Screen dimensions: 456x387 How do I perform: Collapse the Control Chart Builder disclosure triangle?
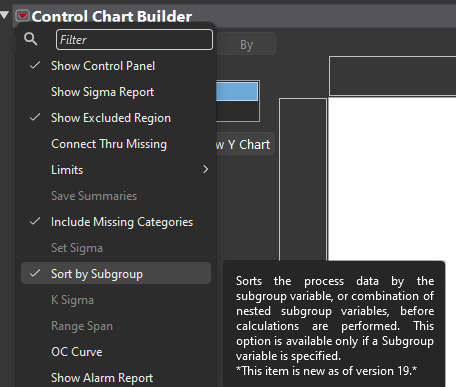(x=5, y=15)
